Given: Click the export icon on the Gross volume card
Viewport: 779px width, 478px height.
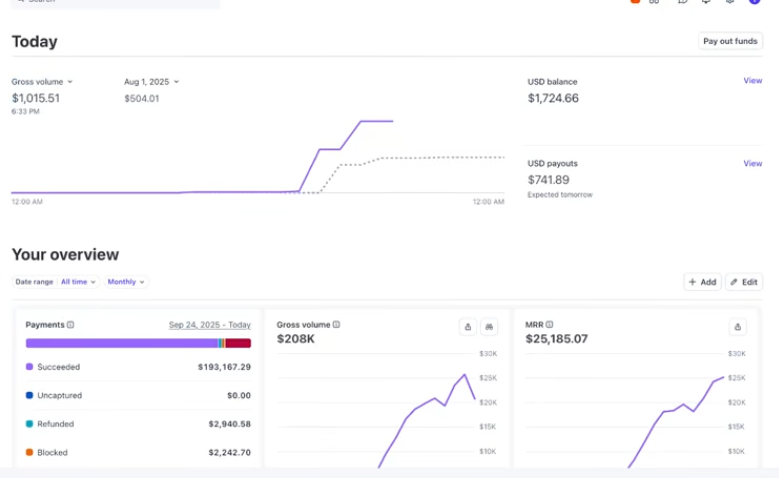Looking at the screenshot, I should [x=467, y=327].
